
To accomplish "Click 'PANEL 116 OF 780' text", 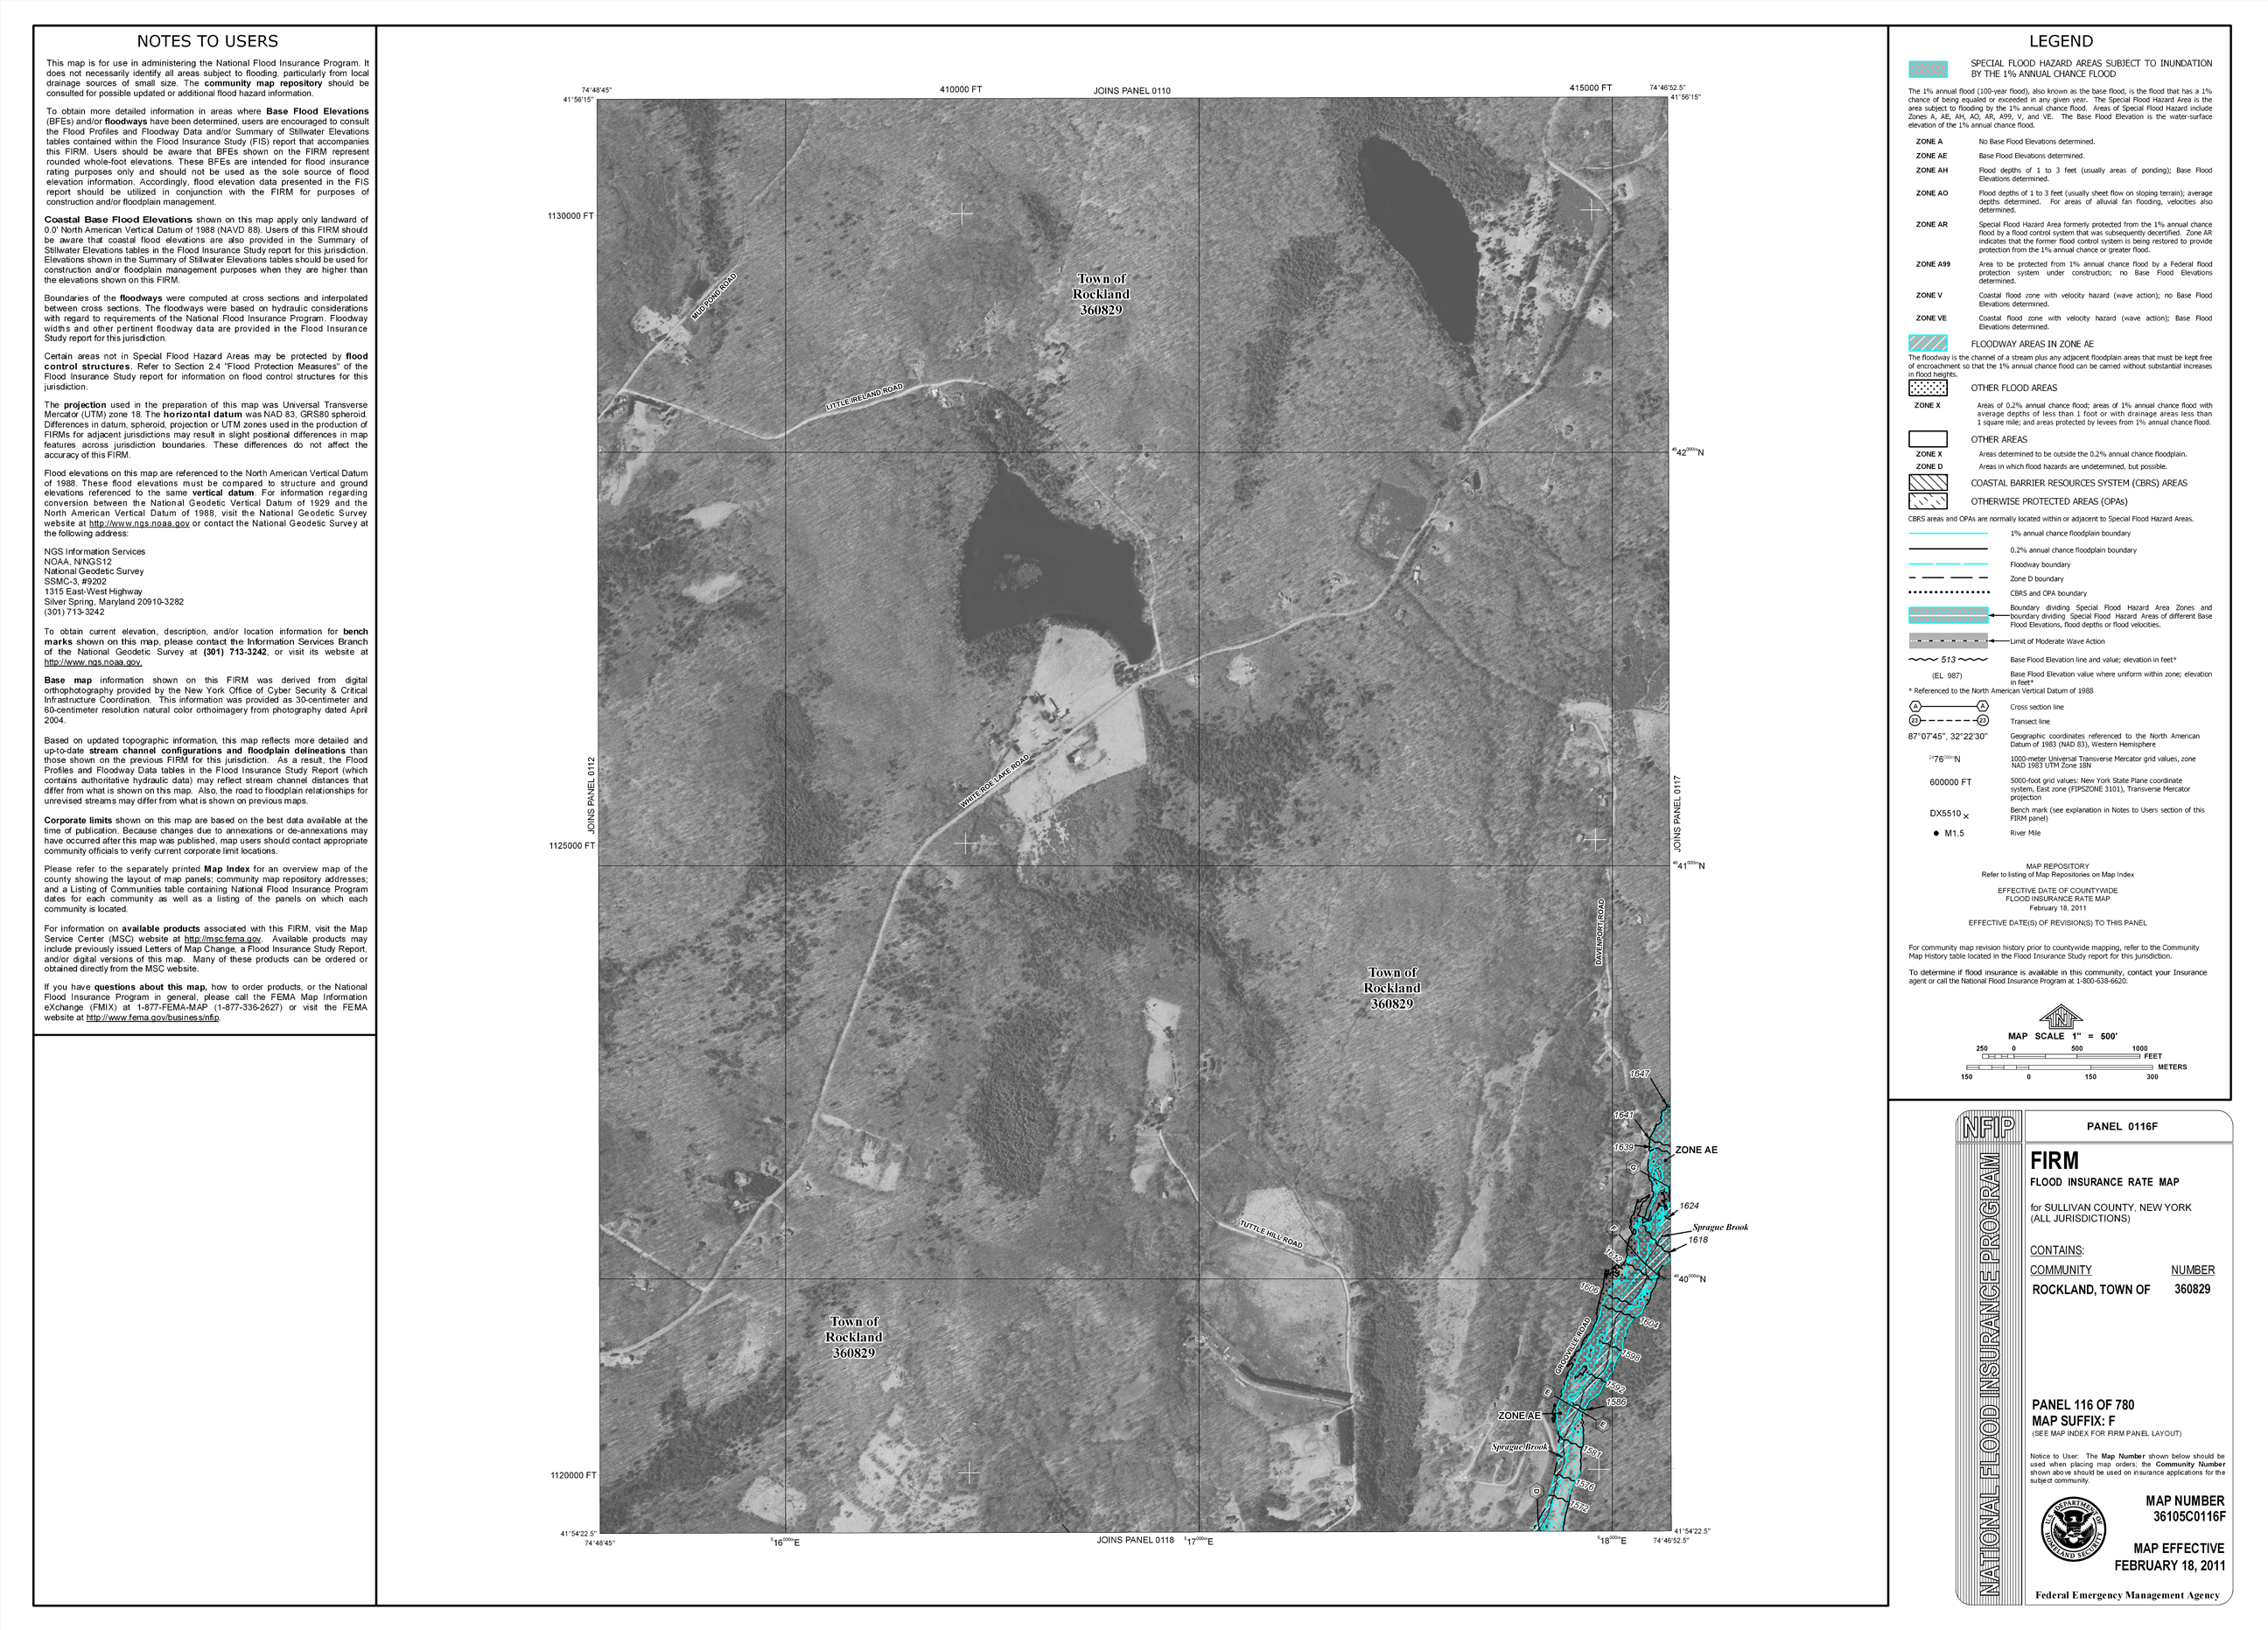I will pyautogui.click(x=2082, y=1405).
